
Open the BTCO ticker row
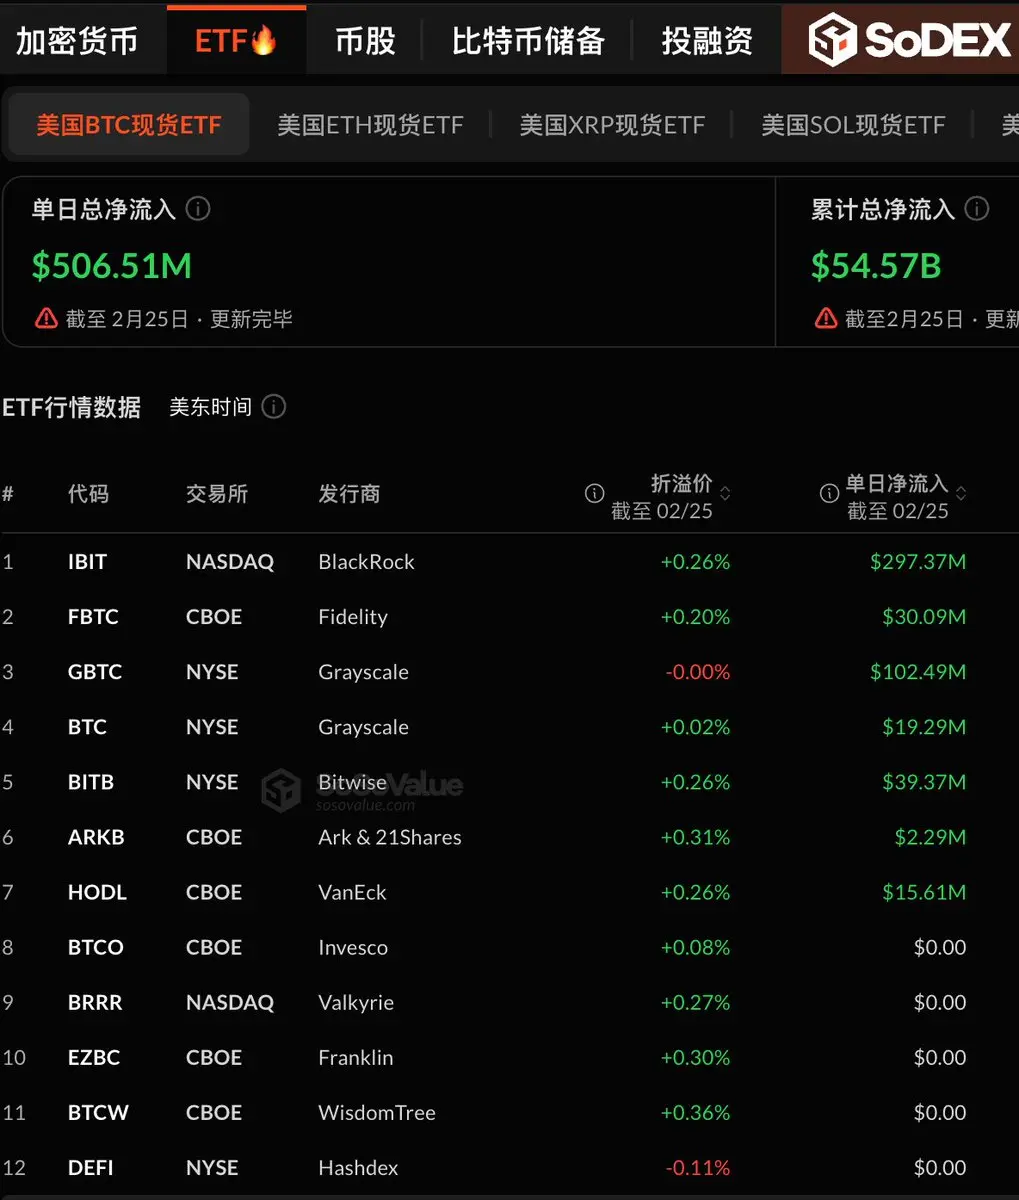96,947
